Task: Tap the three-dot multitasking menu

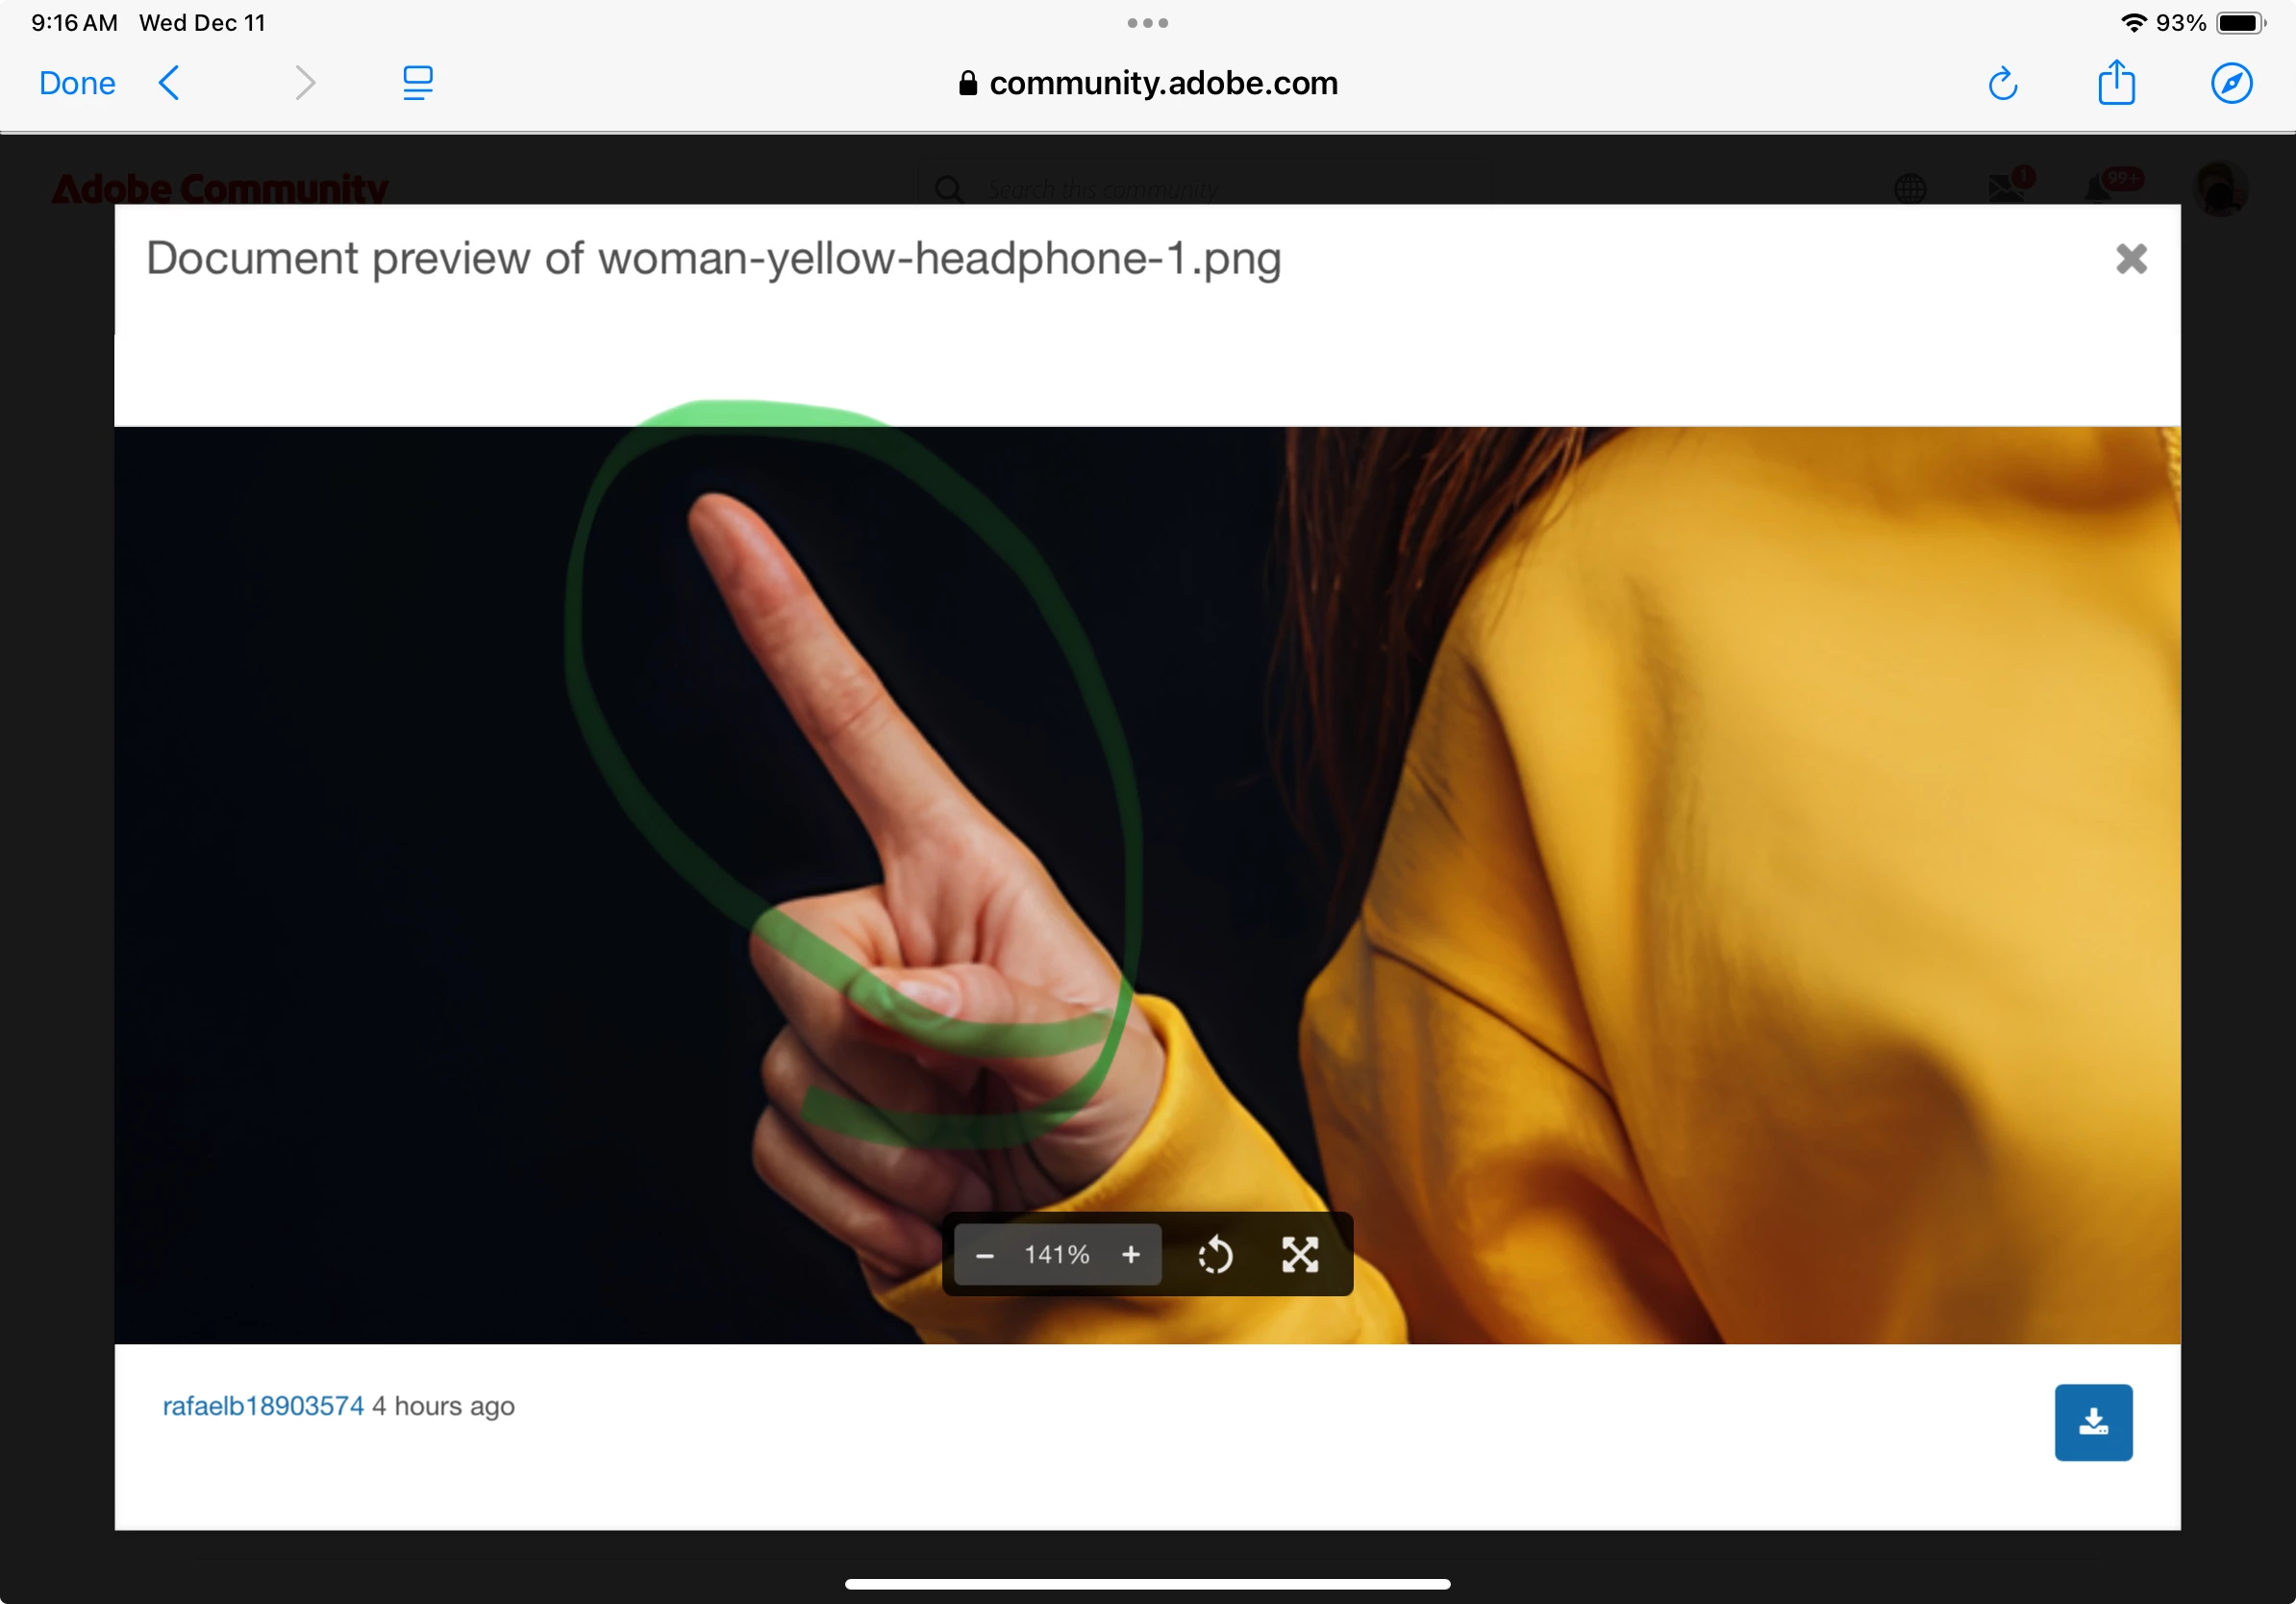Action: (x=1147, y=23)
